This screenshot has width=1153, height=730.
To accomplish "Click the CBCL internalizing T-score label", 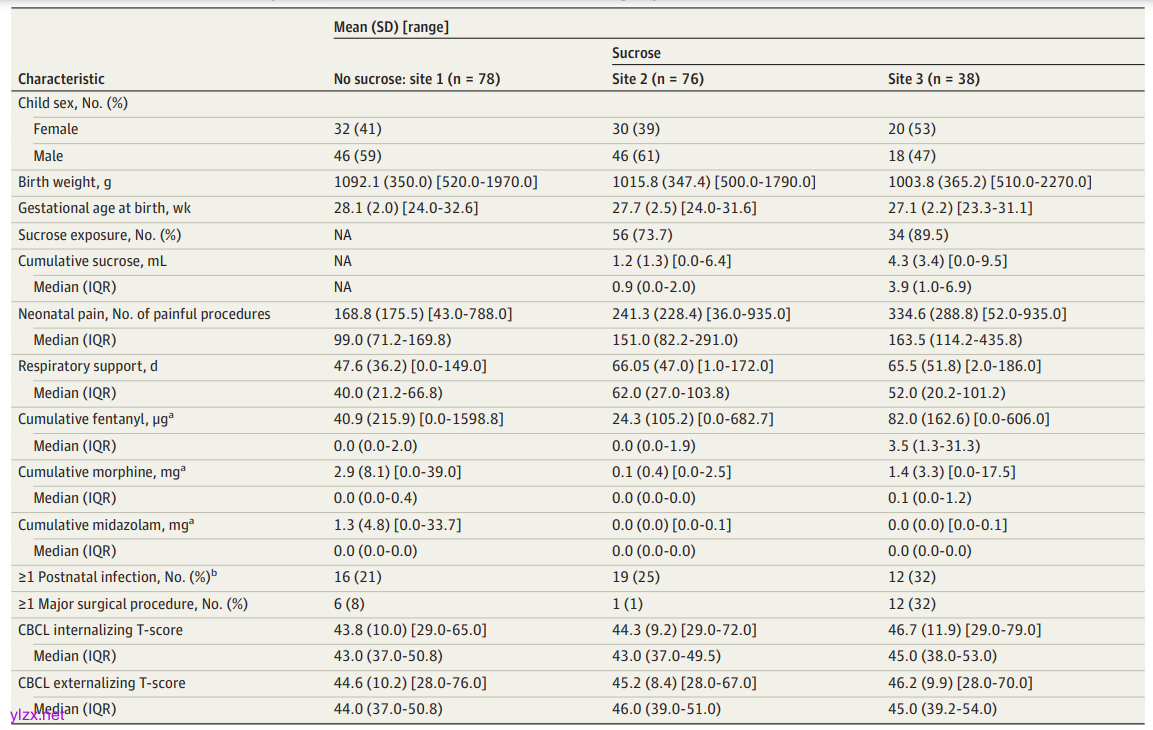I will pos(100,630).
